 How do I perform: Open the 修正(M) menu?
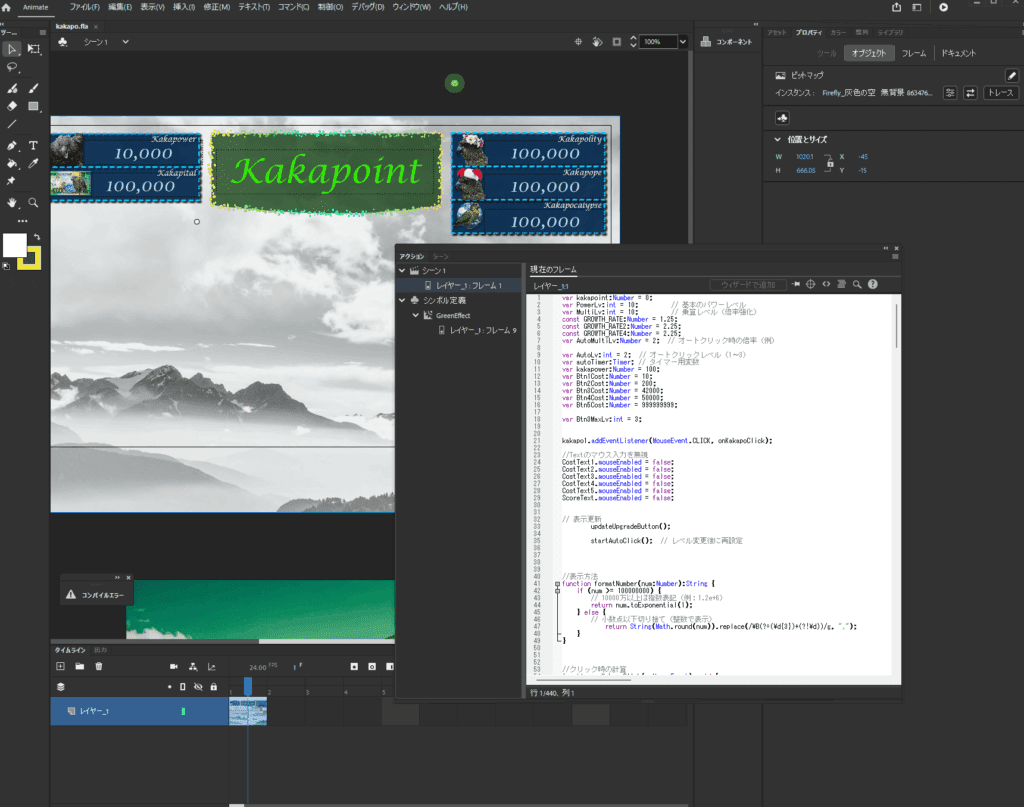coord(215,7)
